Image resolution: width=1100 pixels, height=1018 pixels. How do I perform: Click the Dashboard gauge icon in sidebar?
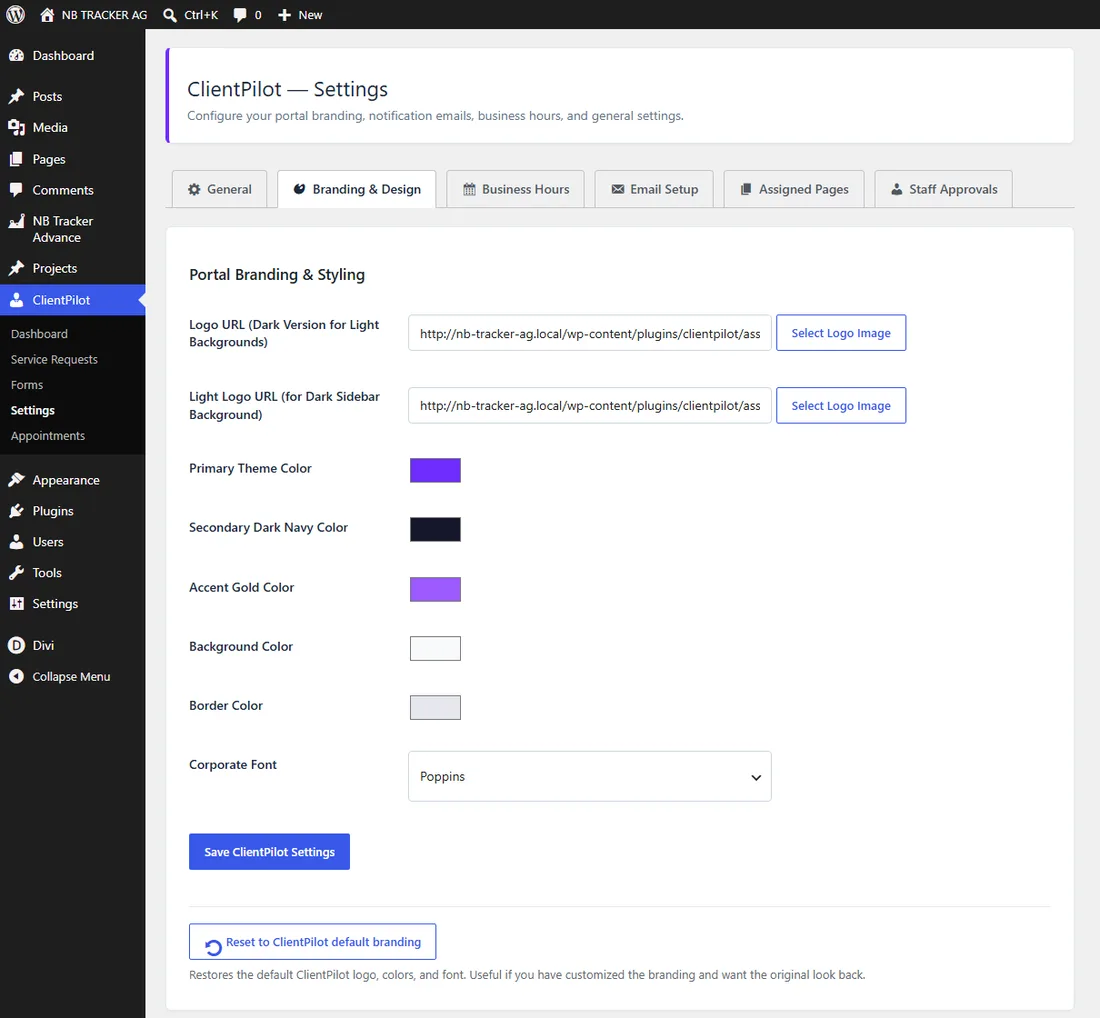pyautogui.click(x=16, y=55)
